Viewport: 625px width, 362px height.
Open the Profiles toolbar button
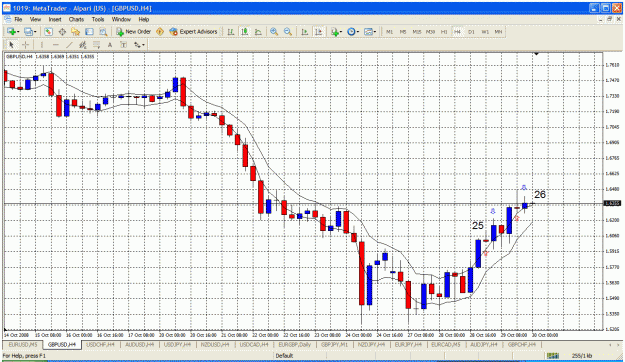[28, 31]
